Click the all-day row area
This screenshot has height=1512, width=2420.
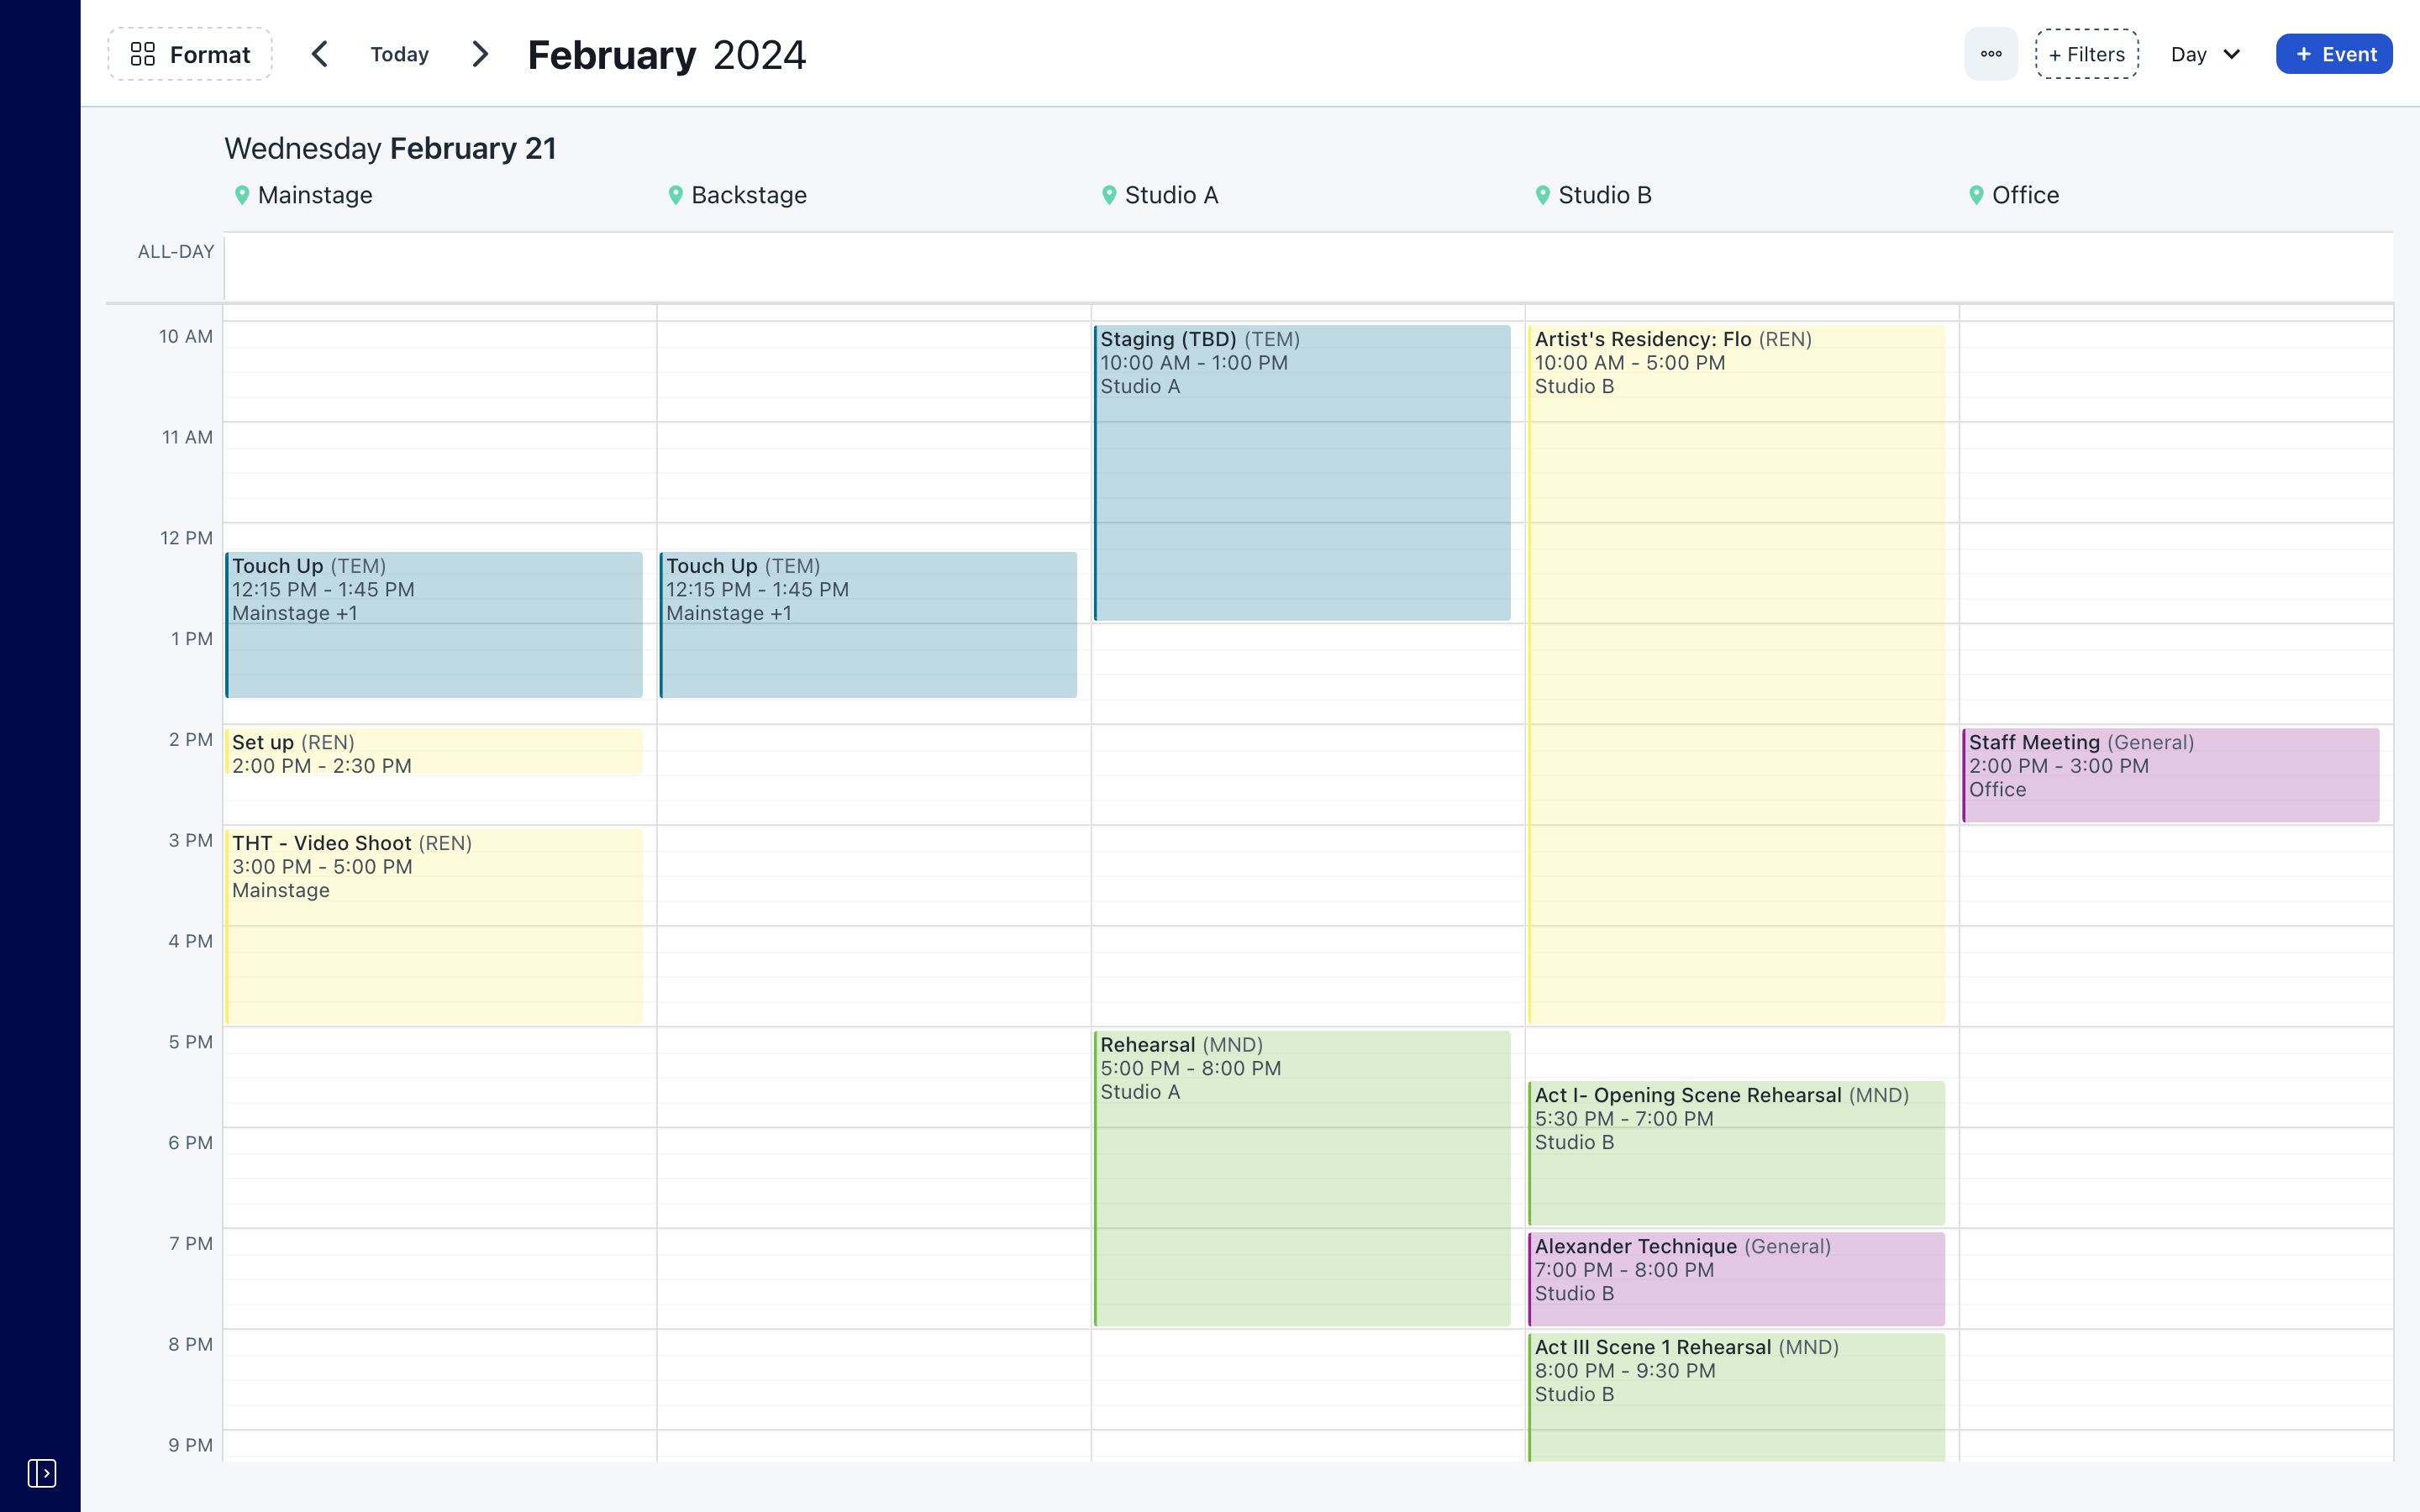1308,266
